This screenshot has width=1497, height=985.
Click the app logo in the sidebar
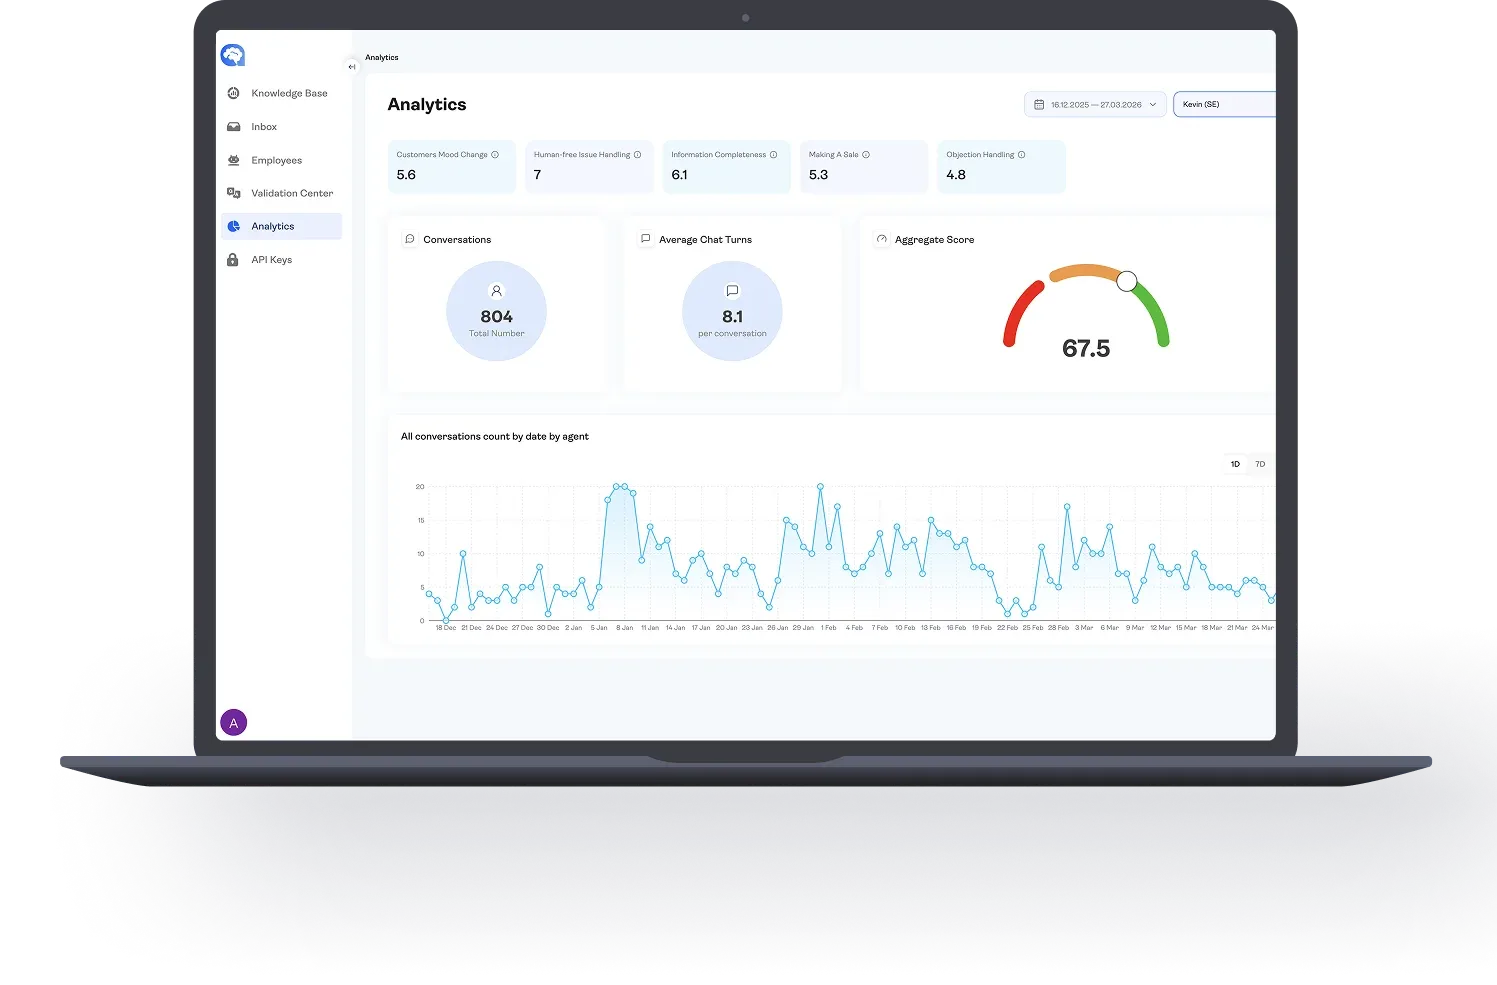(232, 56)
